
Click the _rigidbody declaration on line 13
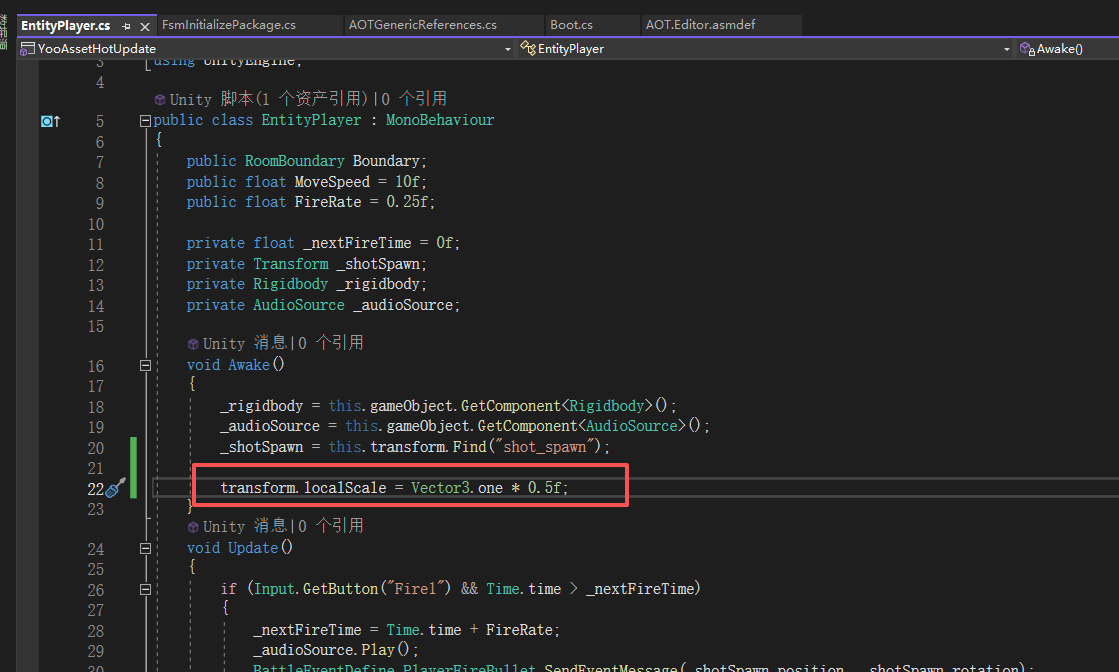(378, 284)
